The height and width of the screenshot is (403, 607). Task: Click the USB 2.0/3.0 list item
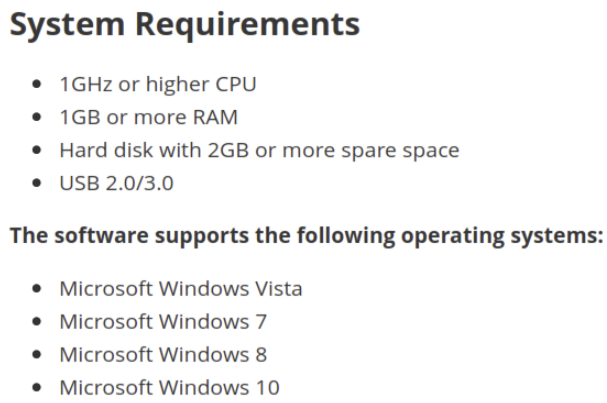(x=117, y=183)
